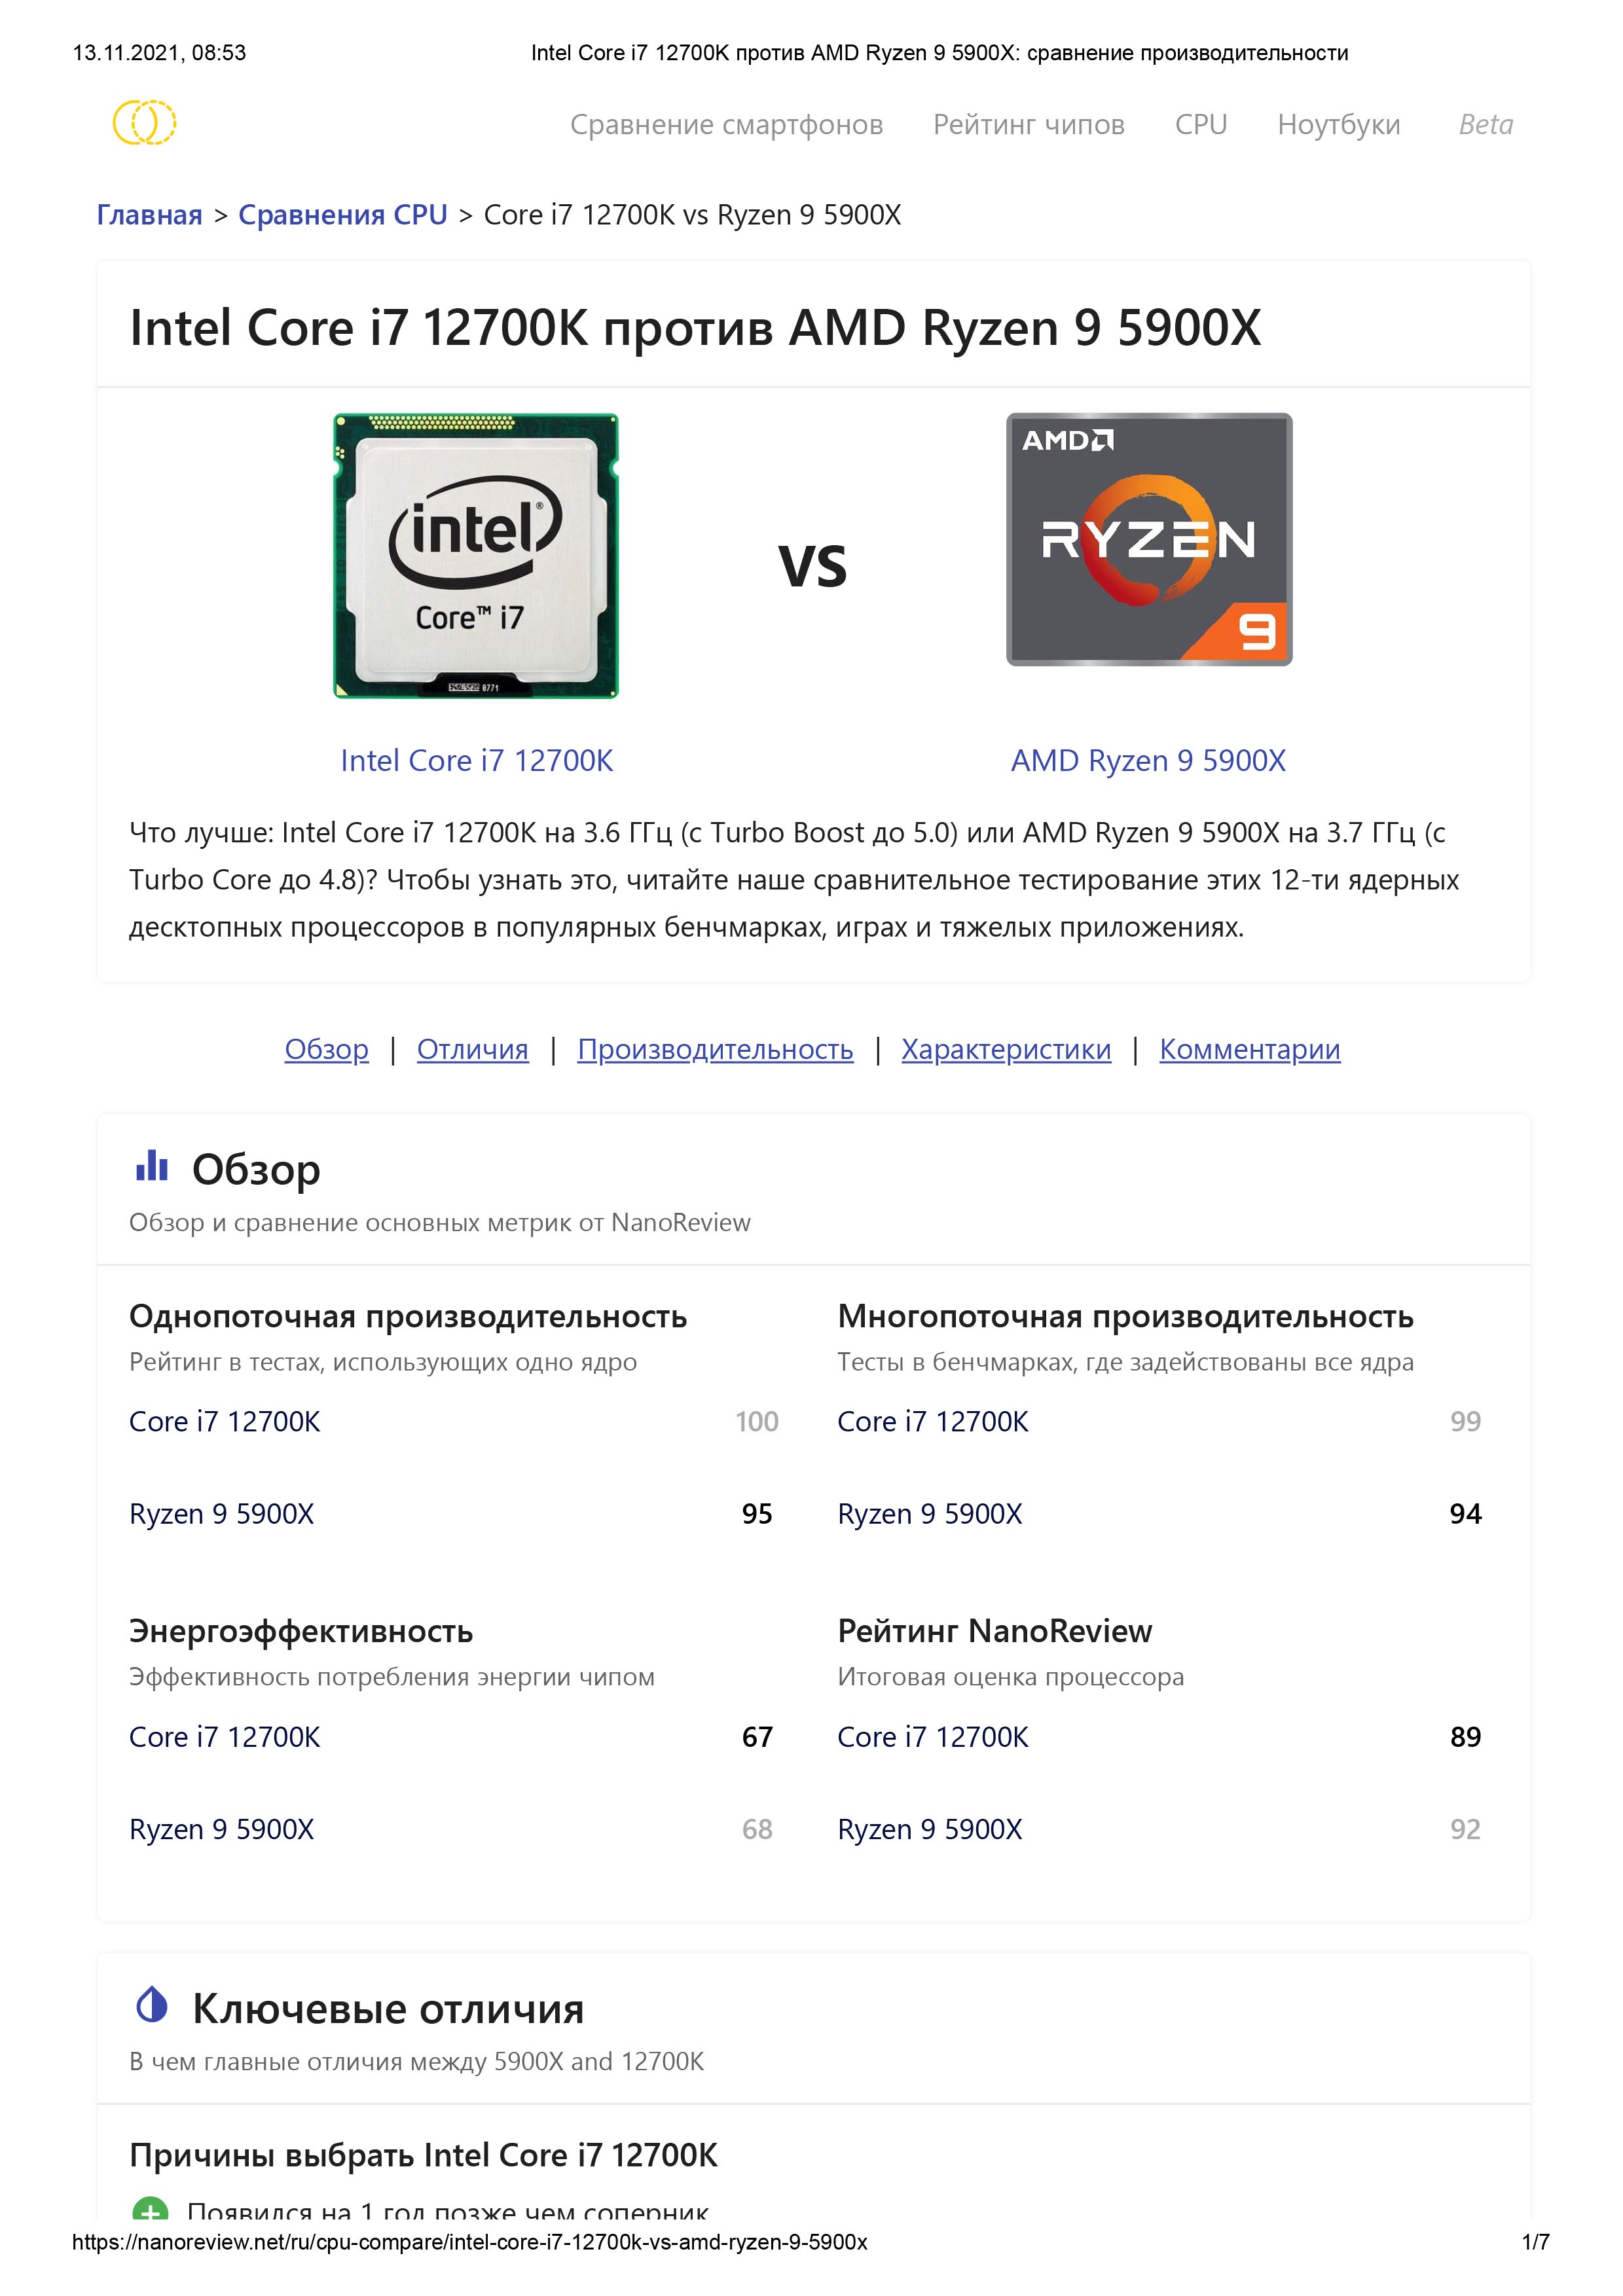Image resolution: width=1623 pixels, height=2296 pixels.
Task: Click the drop icon beside Ключевые отличия
Action: click(152, 2005)
